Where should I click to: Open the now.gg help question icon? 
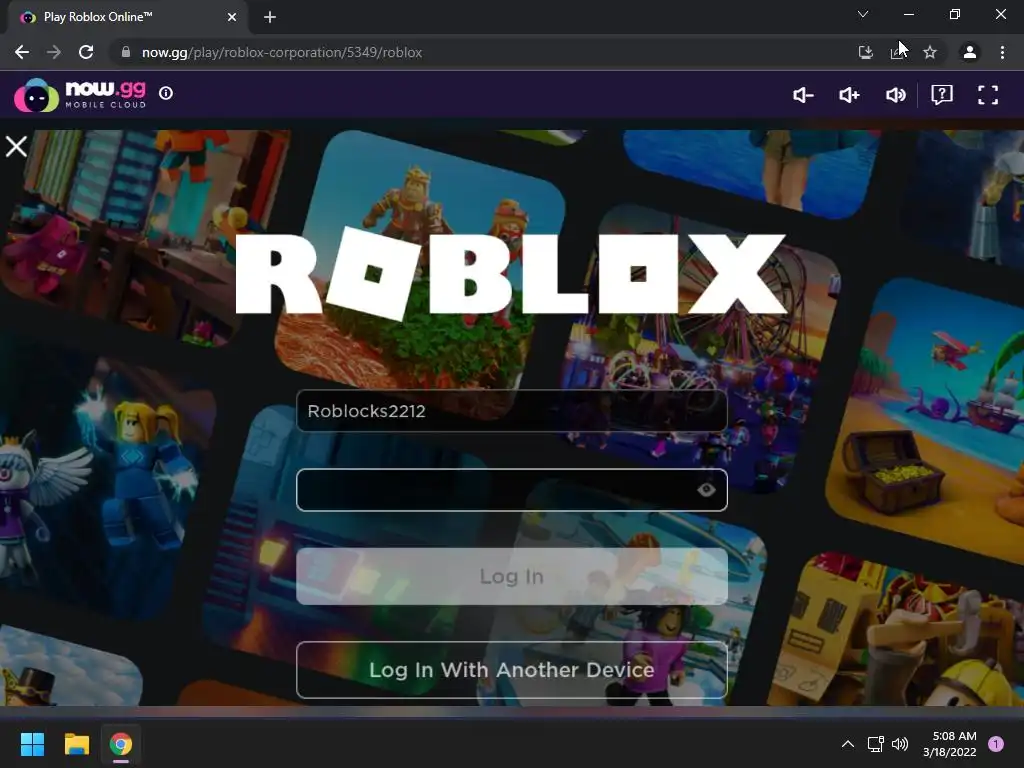(x=942, y=95)
